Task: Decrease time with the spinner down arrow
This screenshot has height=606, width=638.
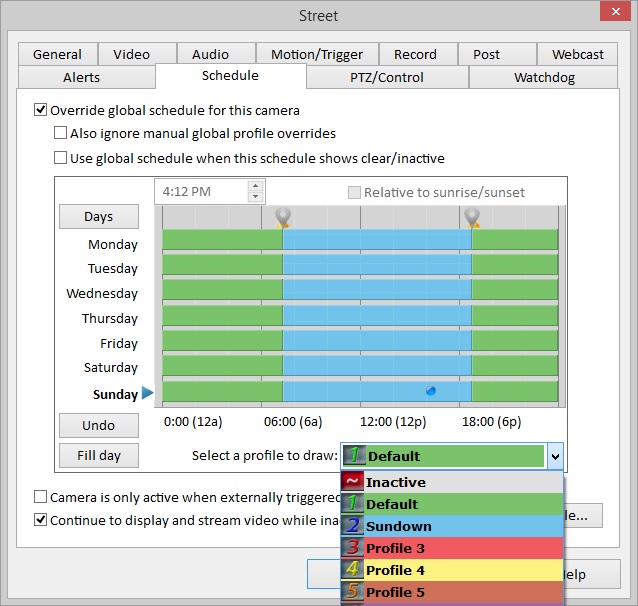Action: click(256, 197)
